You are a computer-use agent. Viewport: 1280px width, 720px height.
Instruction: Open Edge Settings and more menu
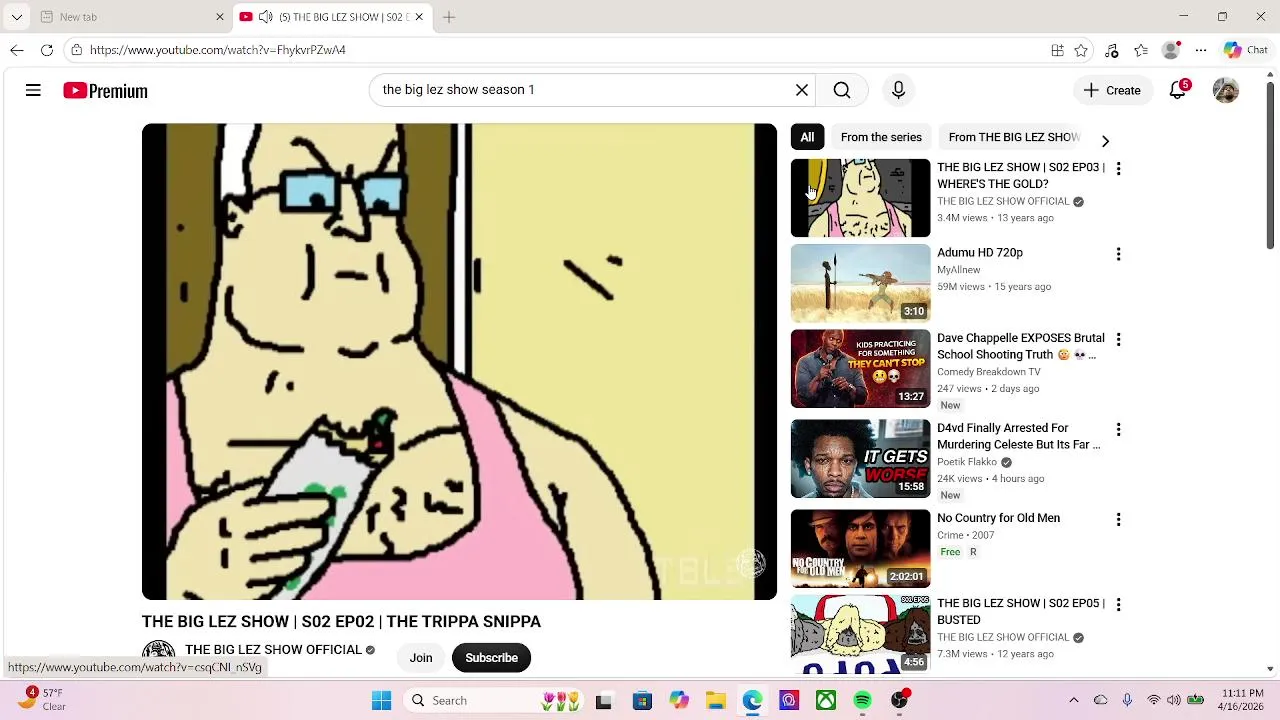tap(1201, 50)
